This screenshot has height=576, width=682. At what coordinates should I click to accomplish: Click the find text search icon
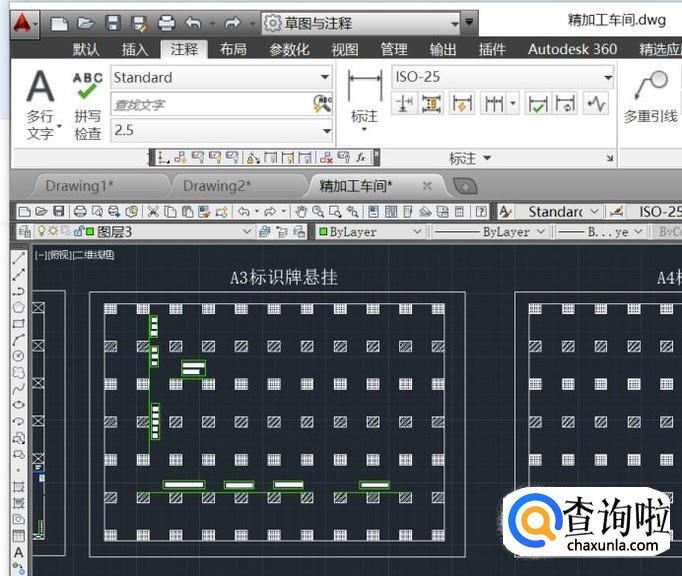(x=322, y=104)
